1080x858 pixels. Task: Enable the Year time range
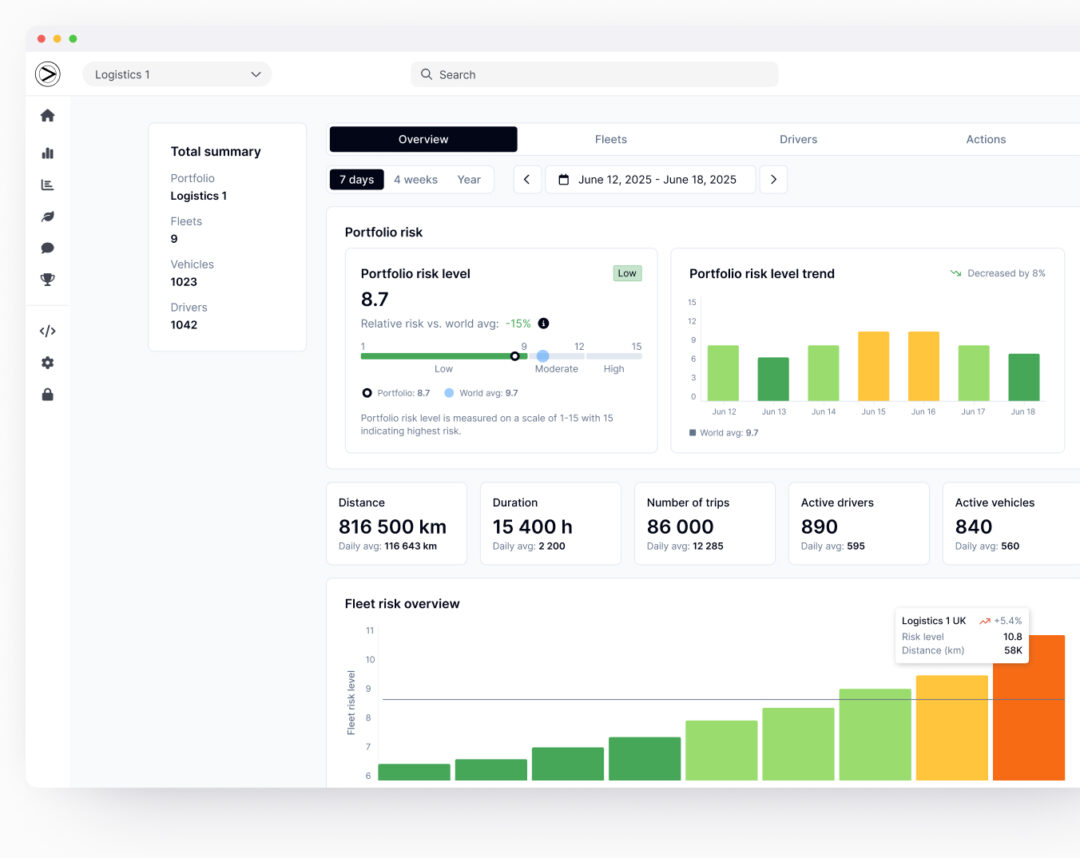point(468,179)
